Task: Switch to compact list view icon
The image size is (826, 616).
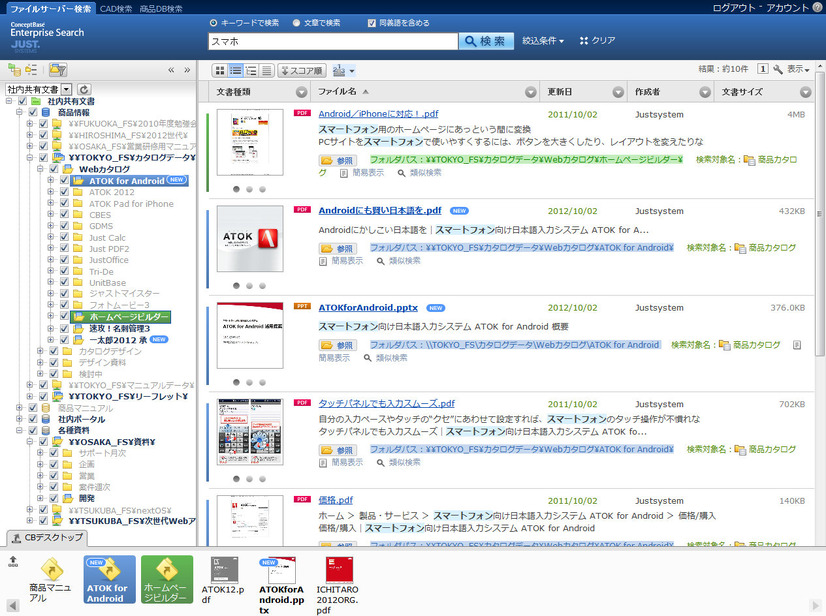Action: click(x=251, y=71)
